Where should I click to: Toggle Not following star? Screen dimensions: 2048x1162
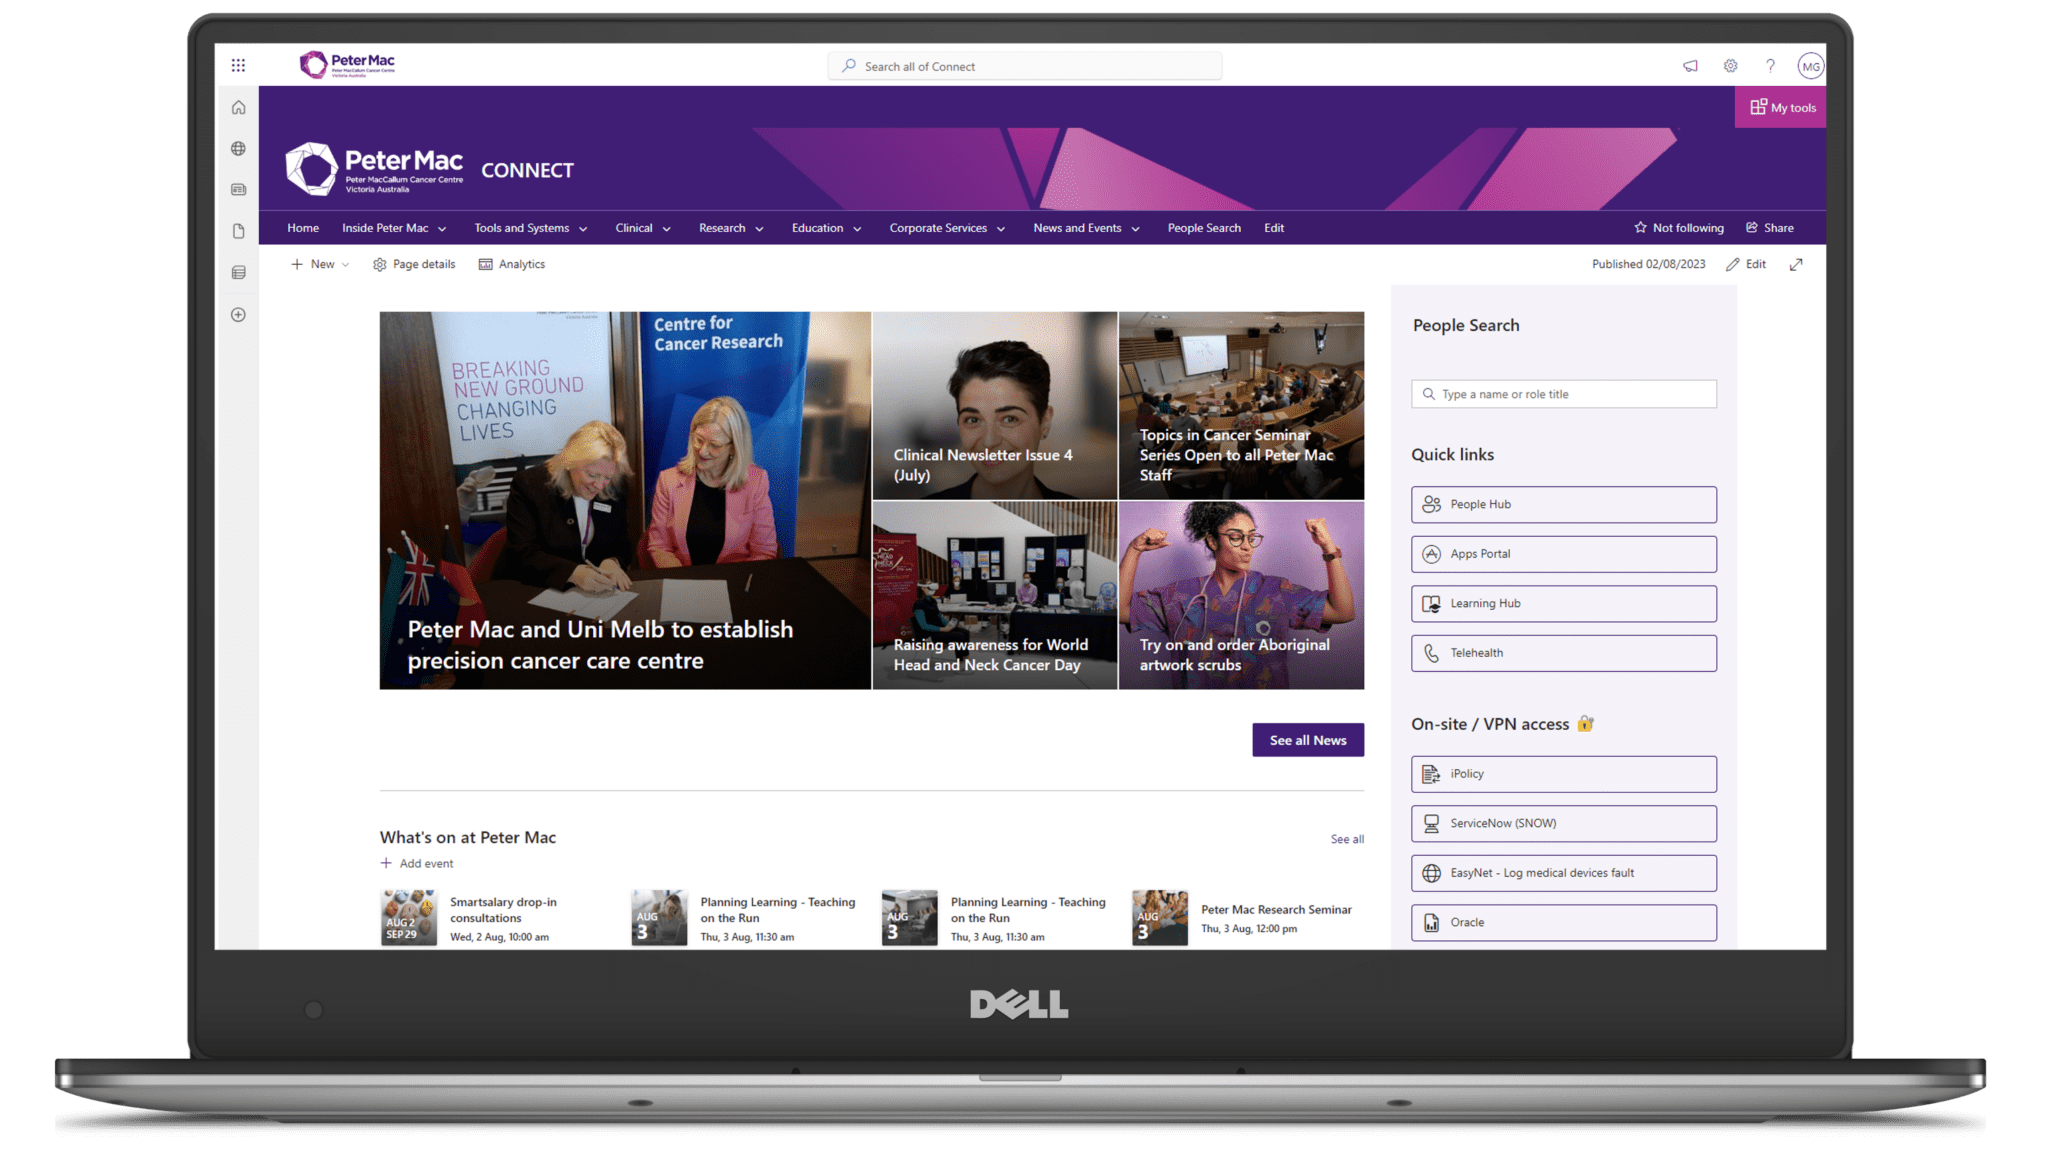pos(1679,228)
